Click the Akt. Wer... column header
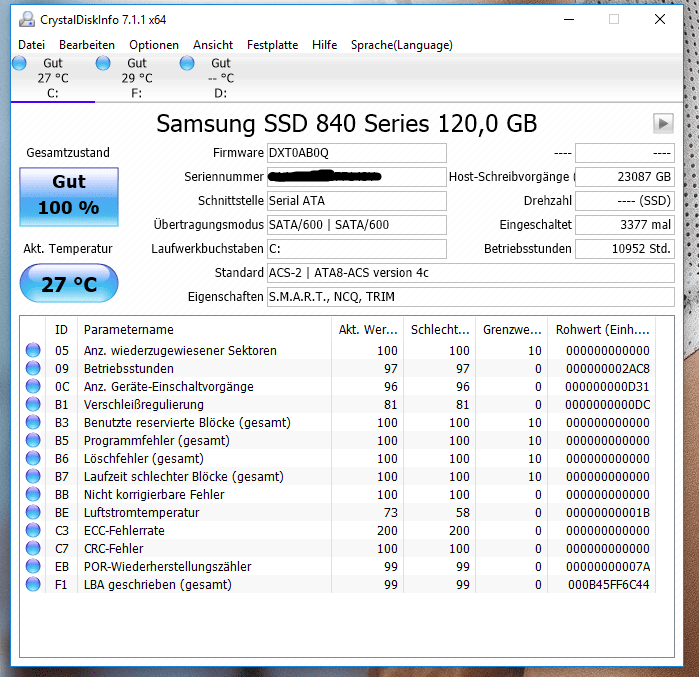The height and width of the screenshot is (677, 699). point(368,330)
